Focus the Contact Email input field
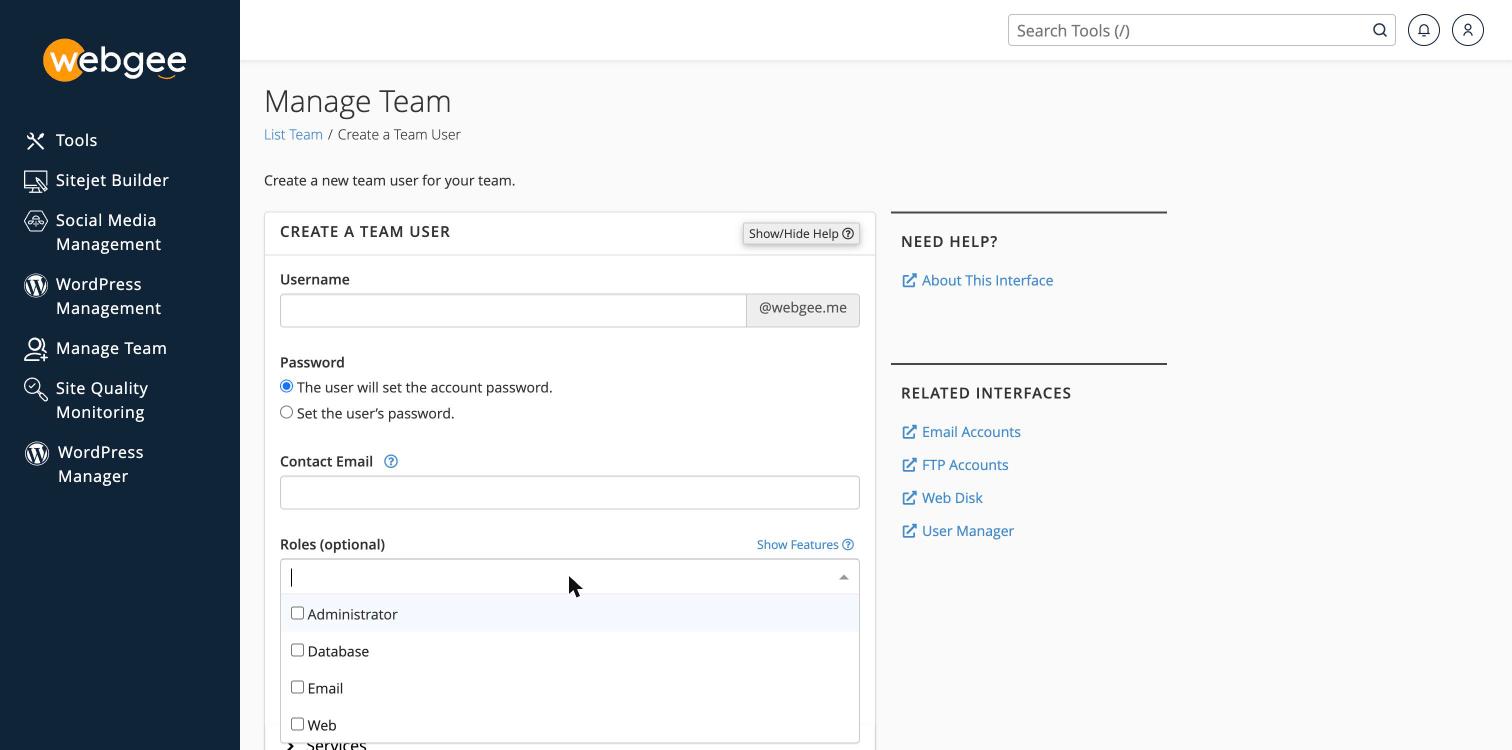Screen dimensions: 1512x750 coord(570,492)
